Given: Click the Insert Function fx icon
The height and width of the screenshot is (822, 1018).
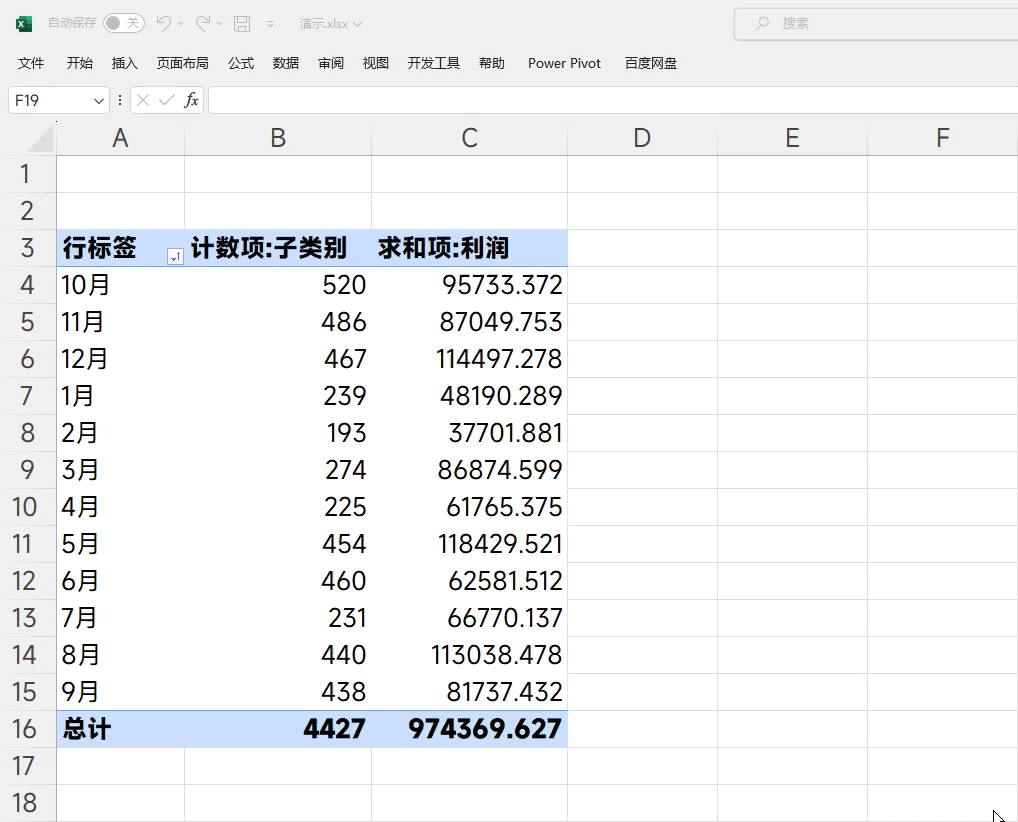Looking at the screenshot, I should 191,99.
